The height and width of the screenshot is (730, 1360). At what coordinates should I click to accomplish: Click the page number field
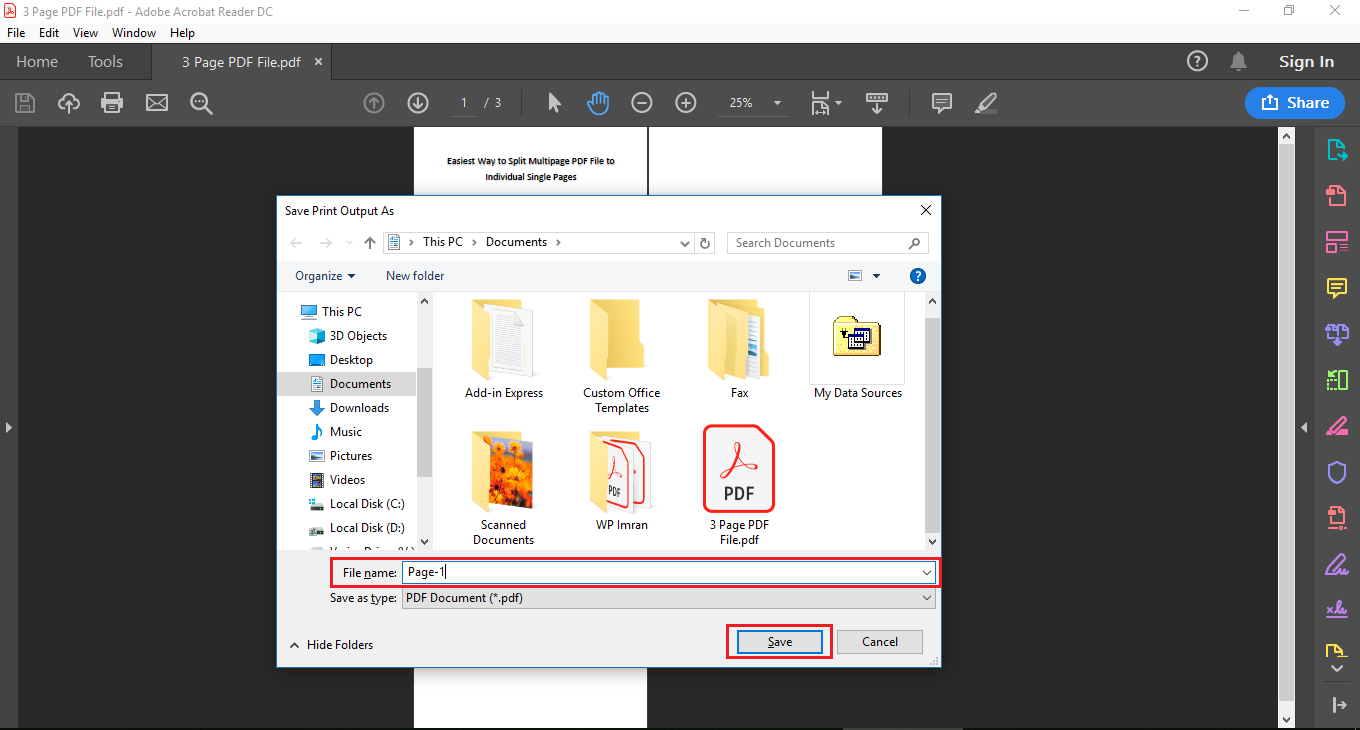(463, 103)
